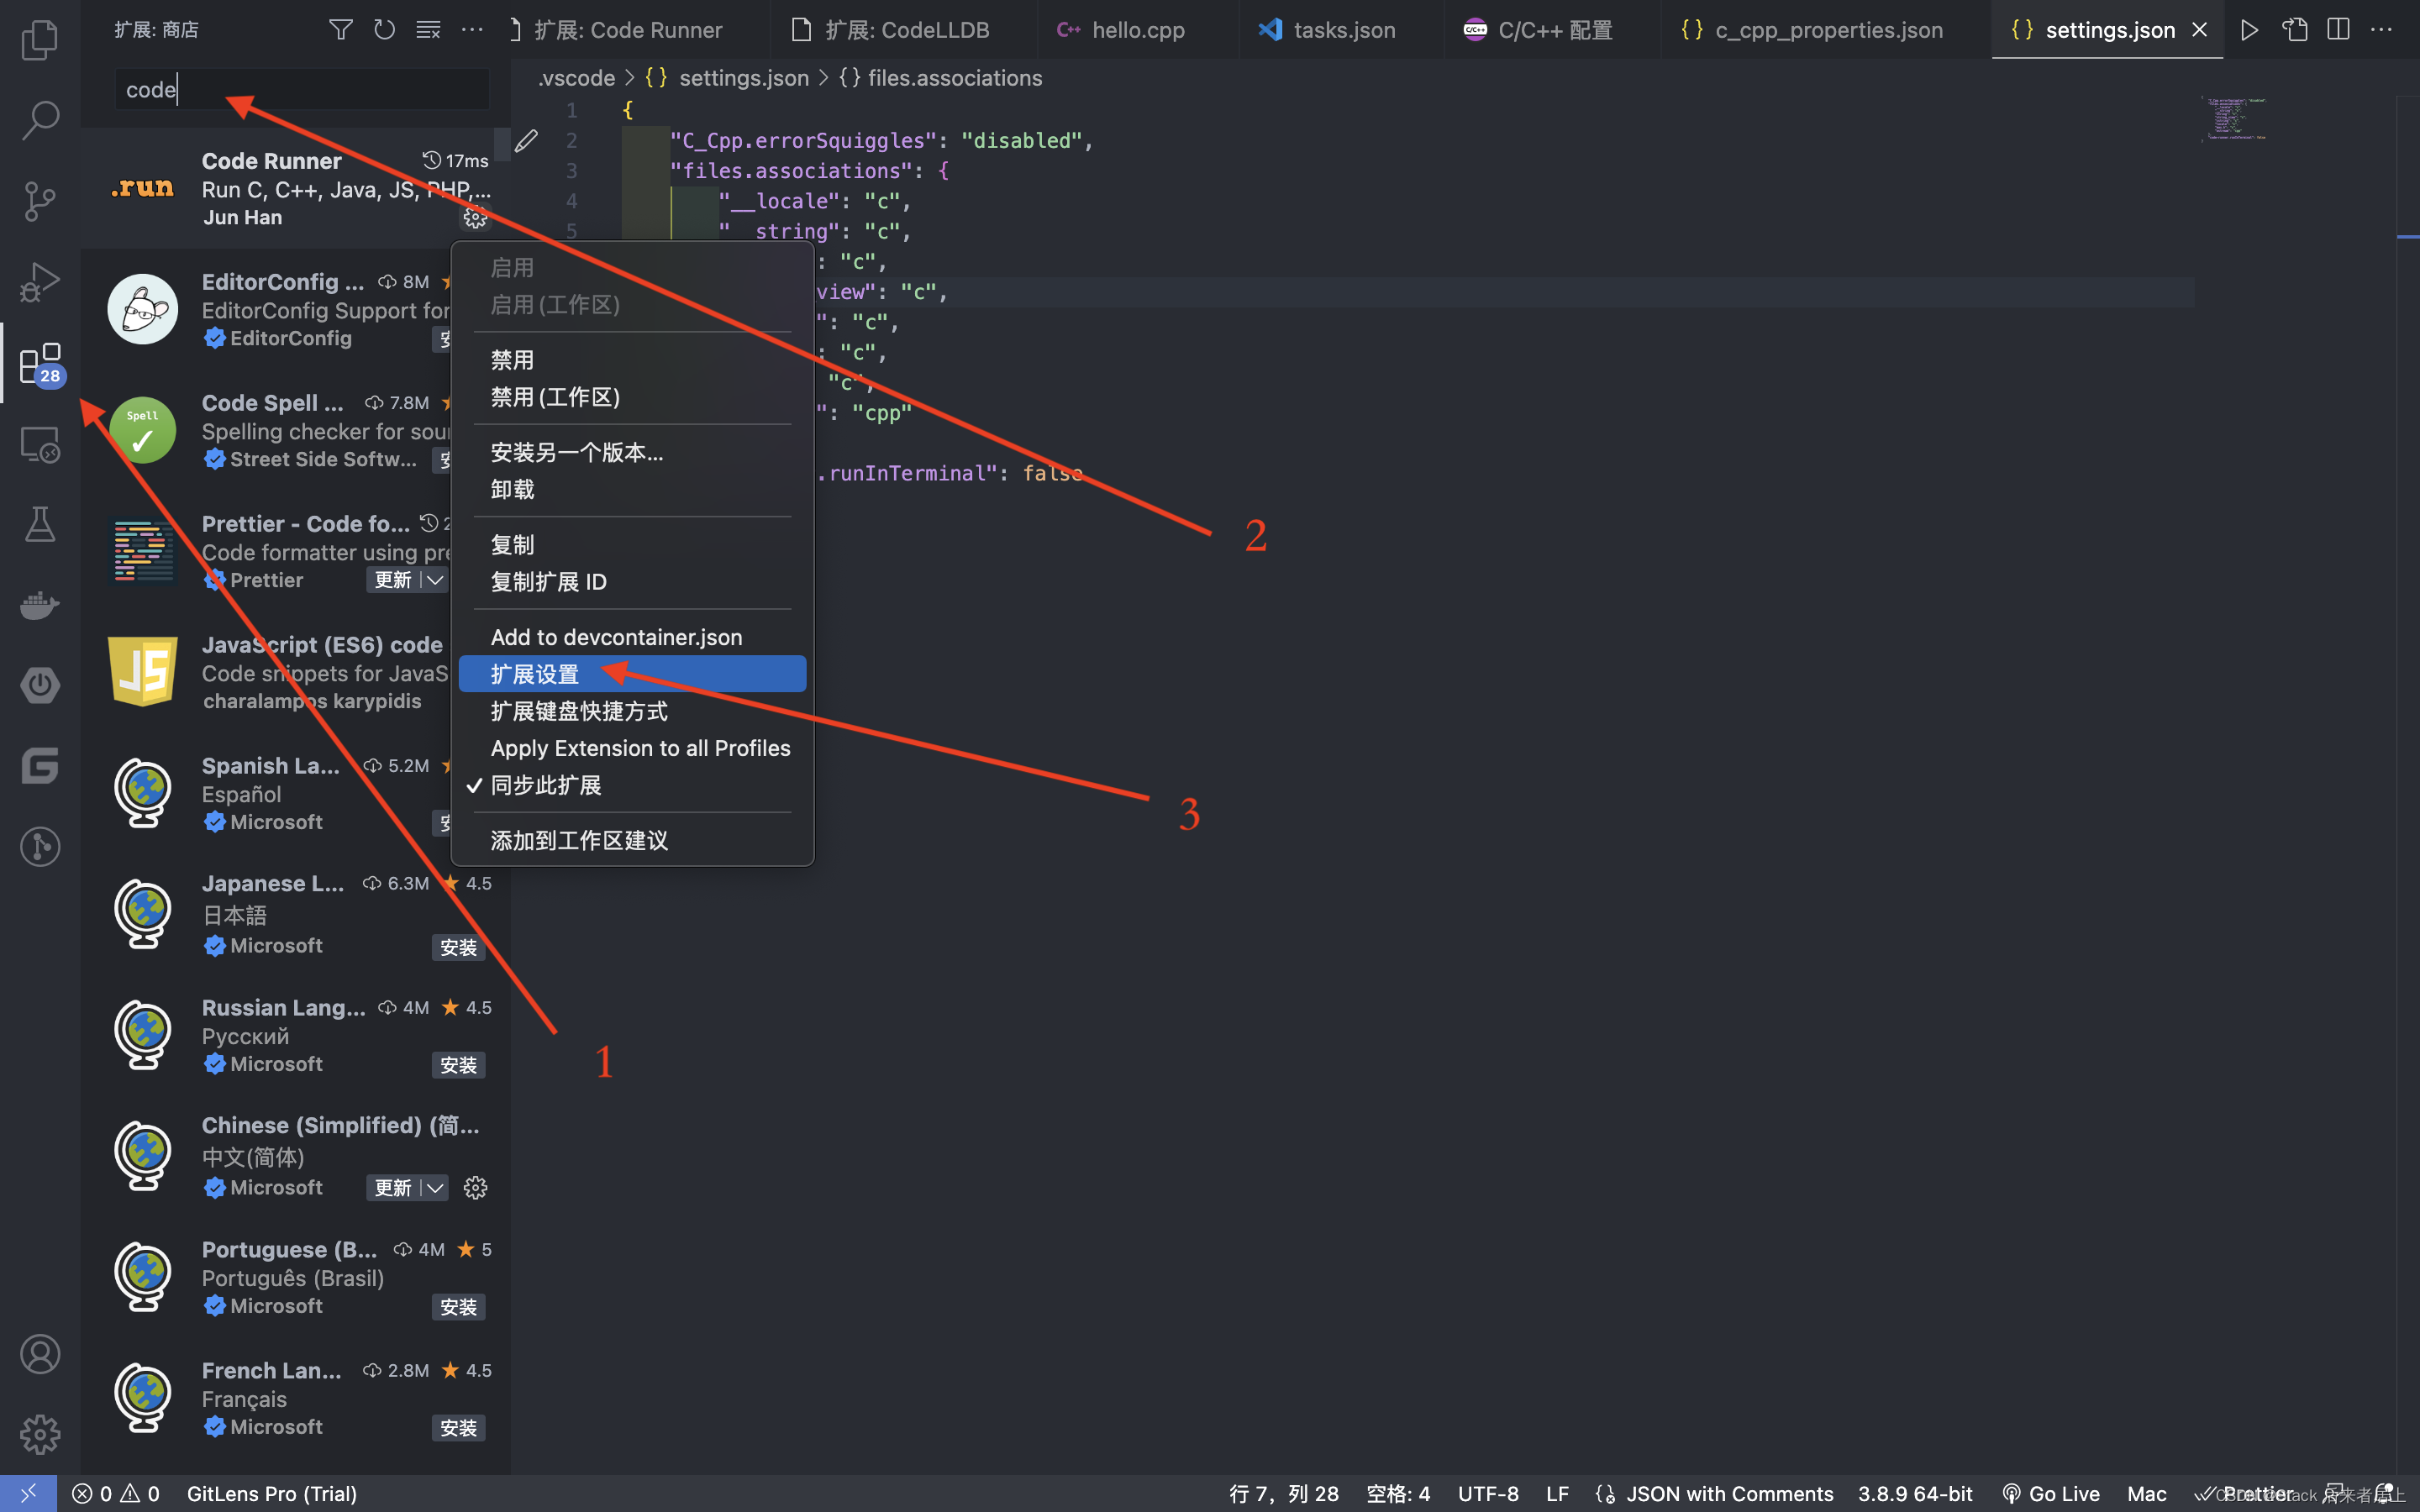Click the editor minimap preview
Image resolution: width=2420 pixels, height=1512 pixels.
coord(2234,119)
